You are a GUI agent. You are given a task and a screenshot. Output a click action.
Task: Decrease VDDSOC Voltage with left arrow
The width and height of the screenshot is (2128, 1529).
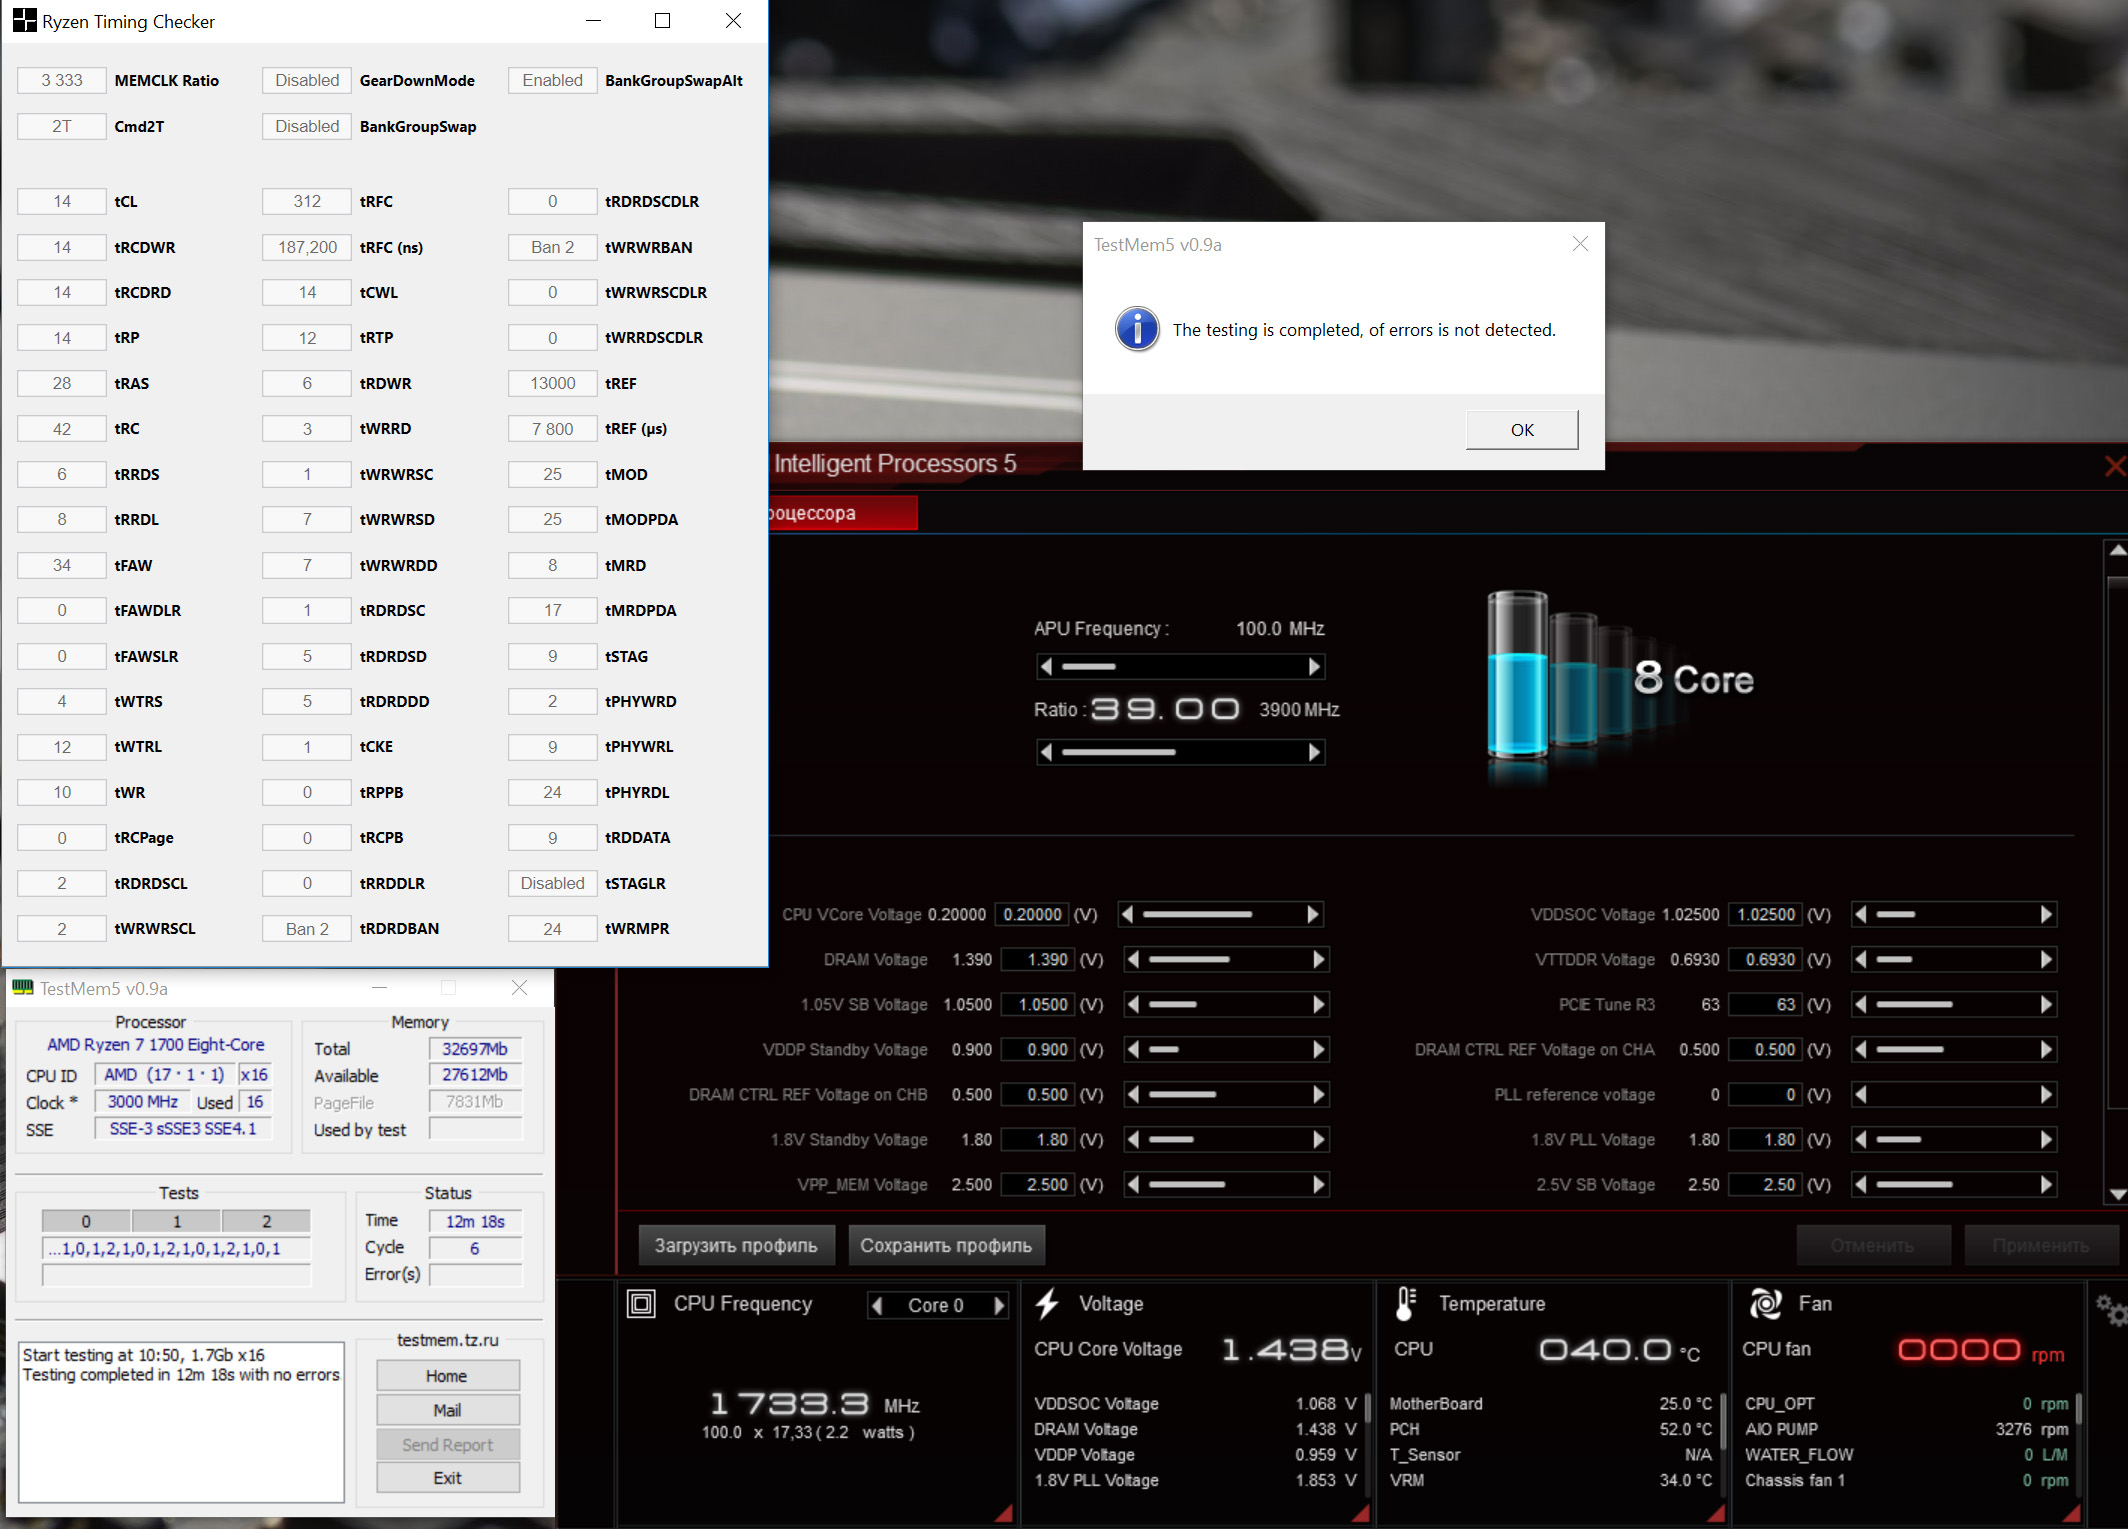pyautogui.click(x=1860, y=915)
